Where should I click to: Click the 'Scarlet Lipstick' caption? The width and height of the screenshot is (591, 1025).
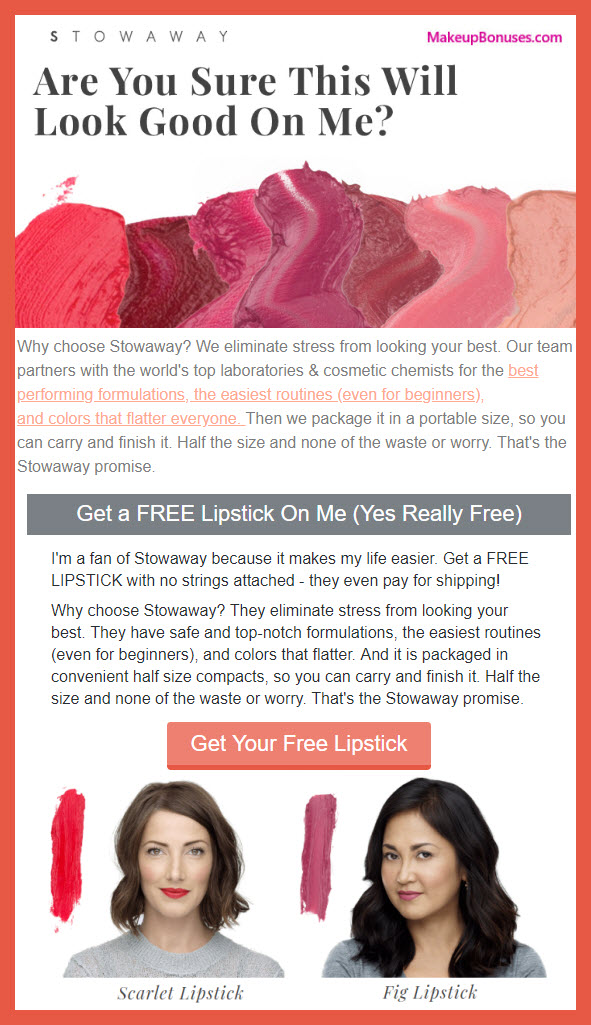180,993
